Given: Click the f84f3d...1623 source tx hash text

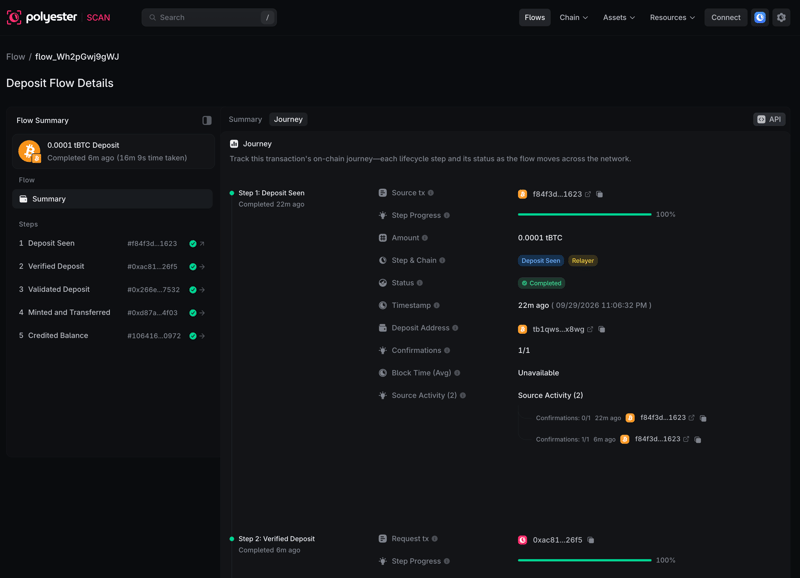Looking at the screenshot, I should click(557, 194).
